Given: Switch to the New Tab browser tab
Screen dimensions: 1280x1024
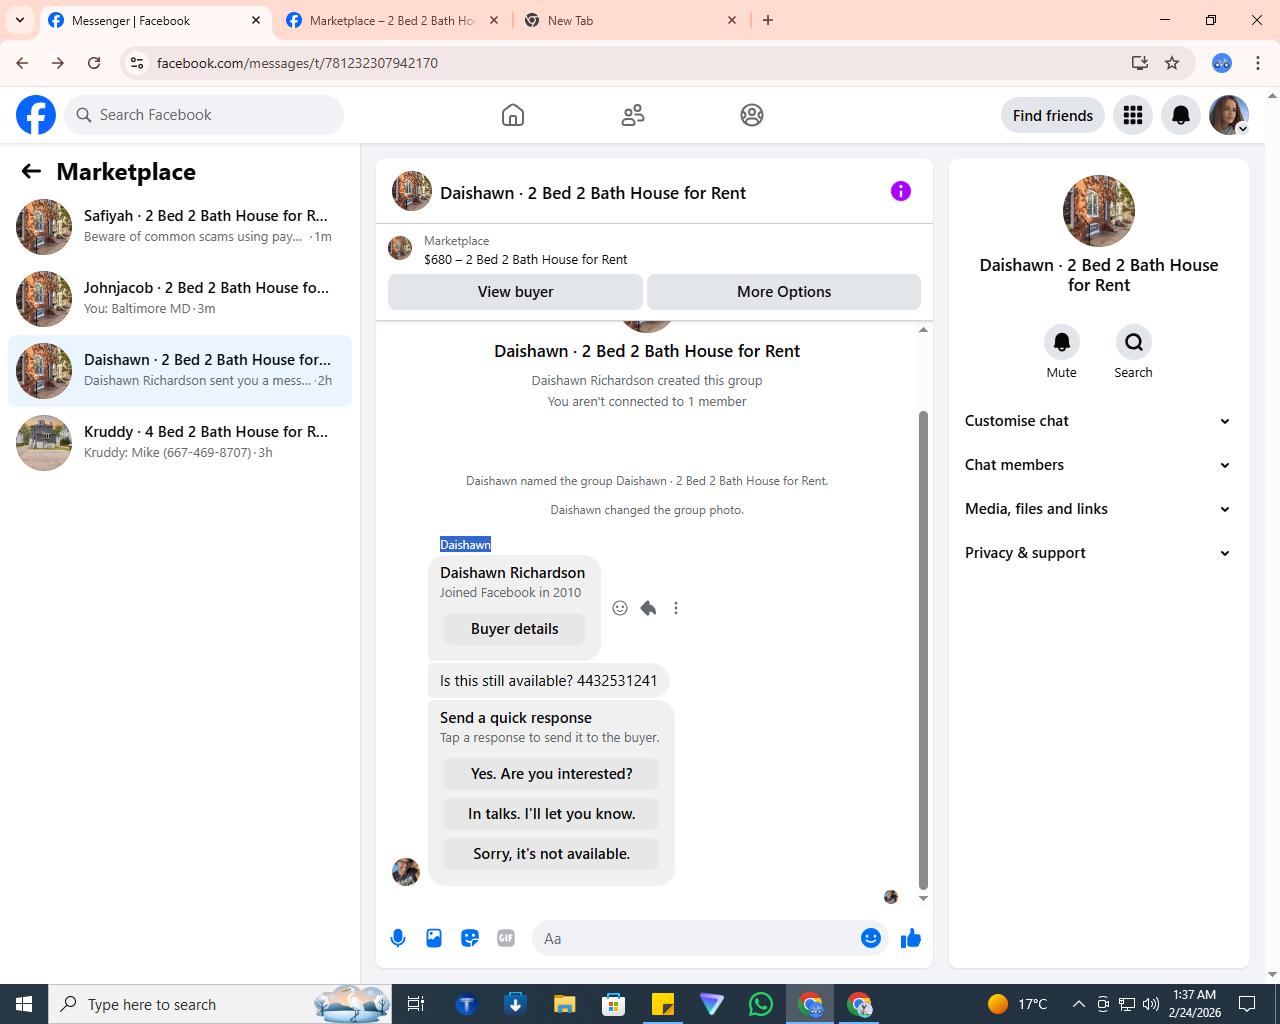Looking at the screenshot, I should pyautogui.click(x=632, y=20).
